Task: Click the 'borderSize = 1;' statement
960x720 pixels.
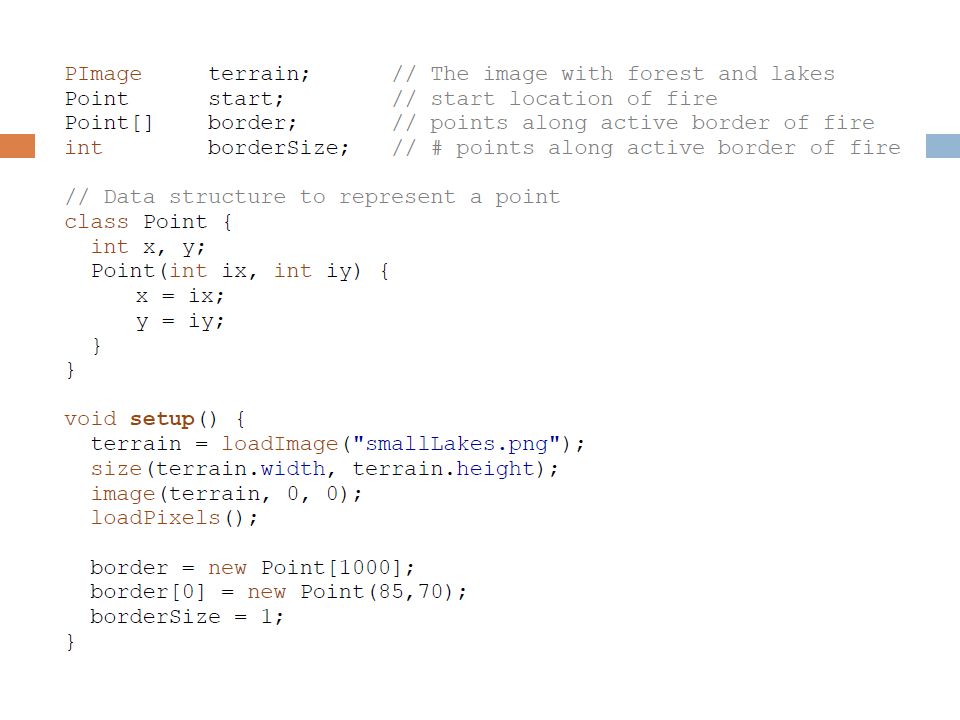Action: click(x=187, y=617)
